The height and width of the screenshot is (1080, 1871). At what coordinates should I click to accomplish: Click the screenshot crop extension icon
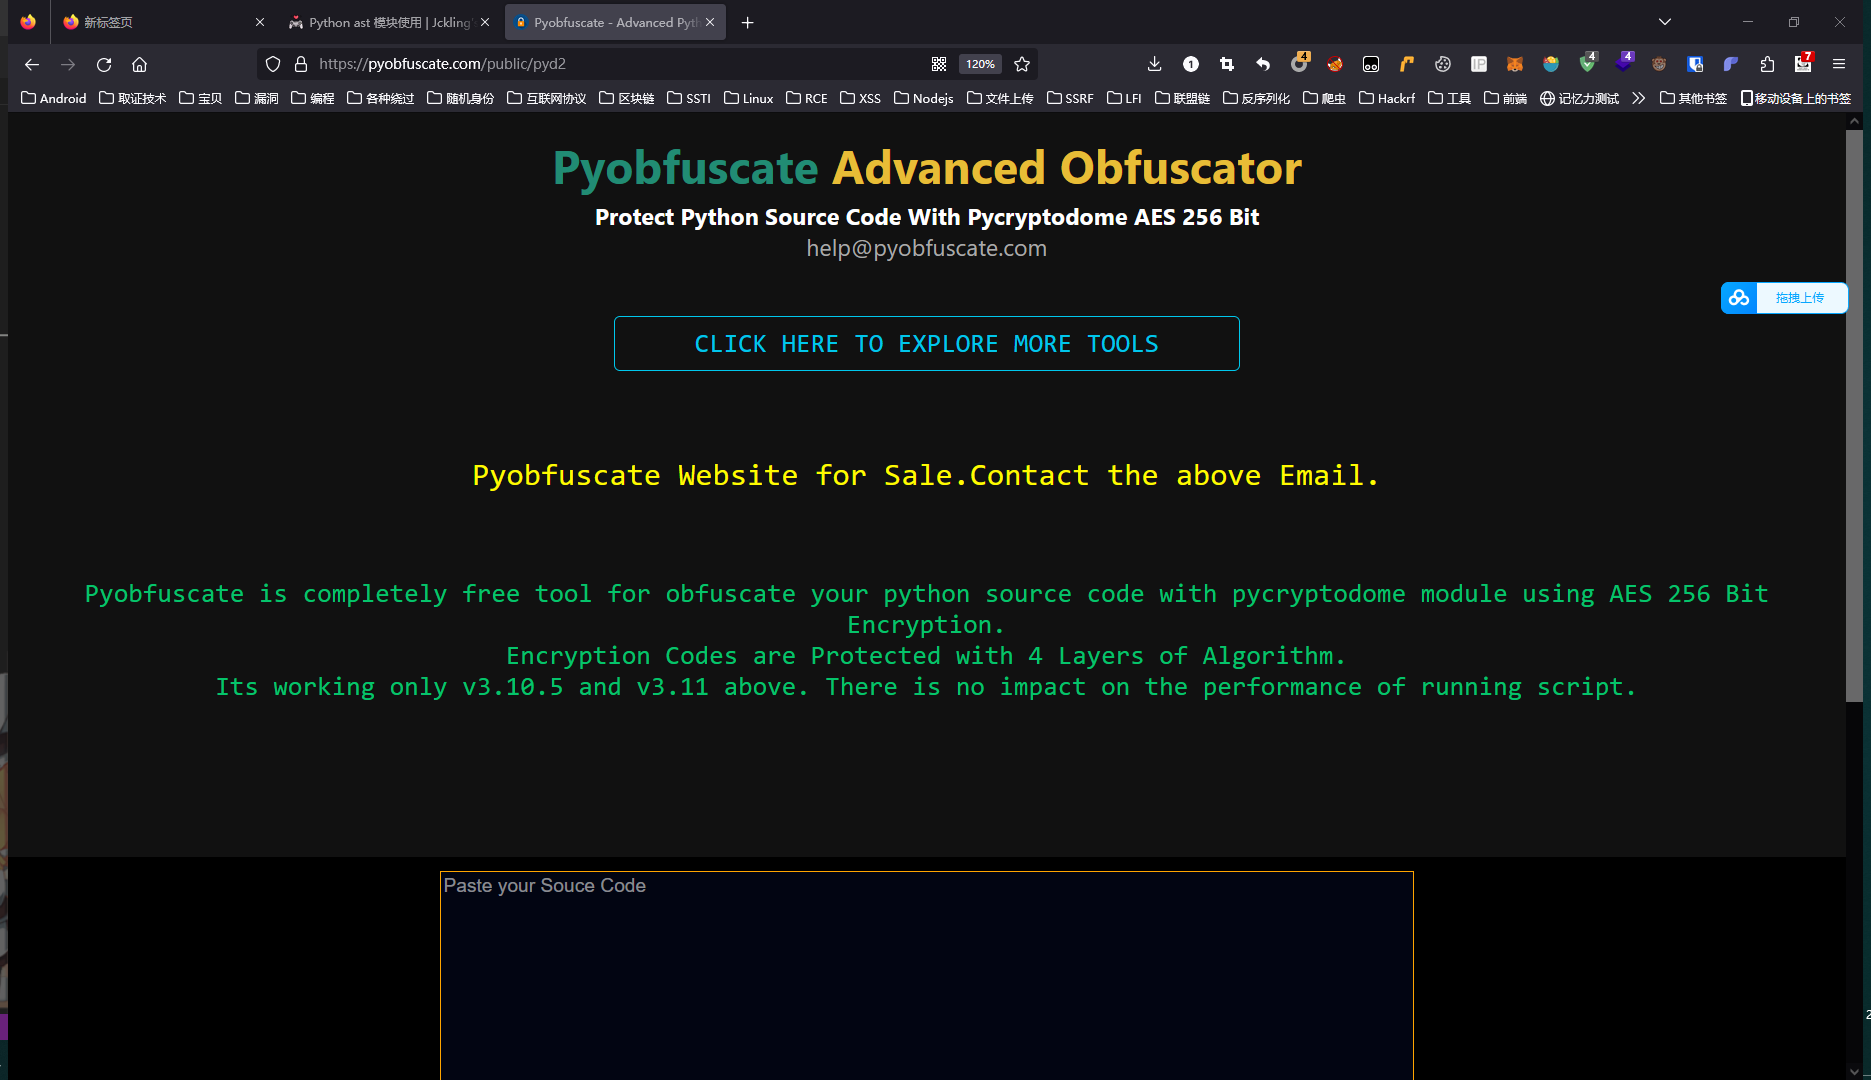coord(1227,64)
